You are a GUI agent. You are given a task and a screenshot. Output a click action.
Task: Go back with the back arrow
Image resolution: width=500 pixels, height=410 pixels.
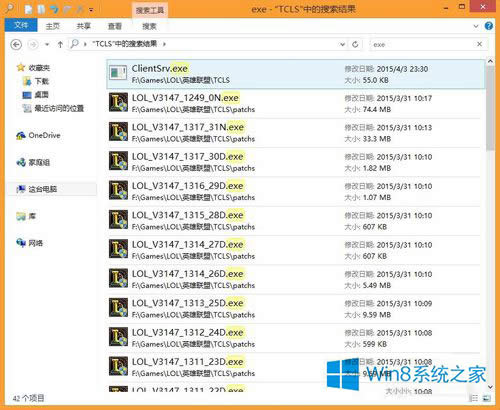point(16,44)
